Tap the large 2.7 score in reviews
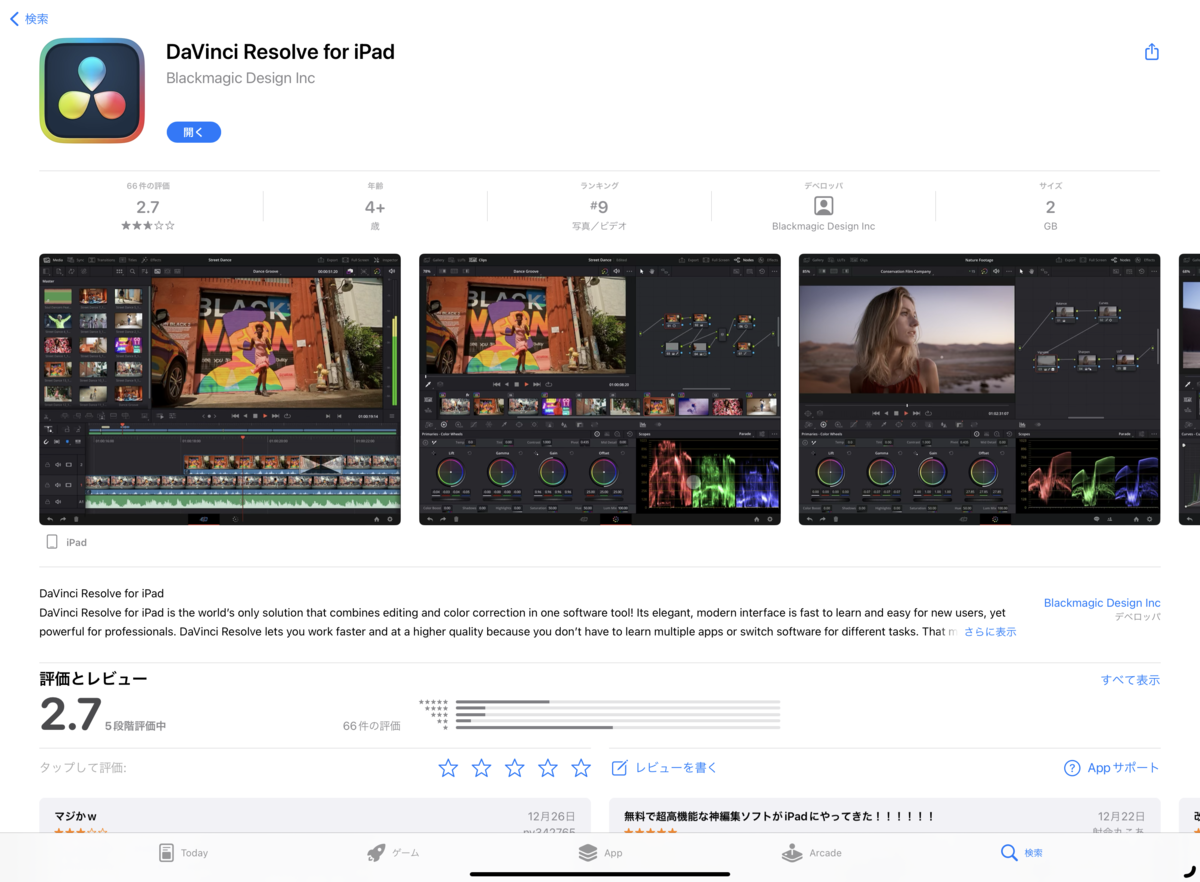The image size is (1200, 882). [x=71, y=715]
